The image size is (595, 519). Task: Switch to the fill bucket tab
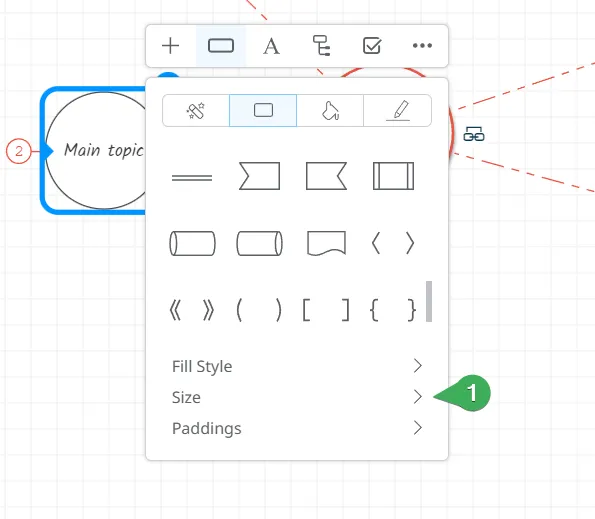coord(330,110)
